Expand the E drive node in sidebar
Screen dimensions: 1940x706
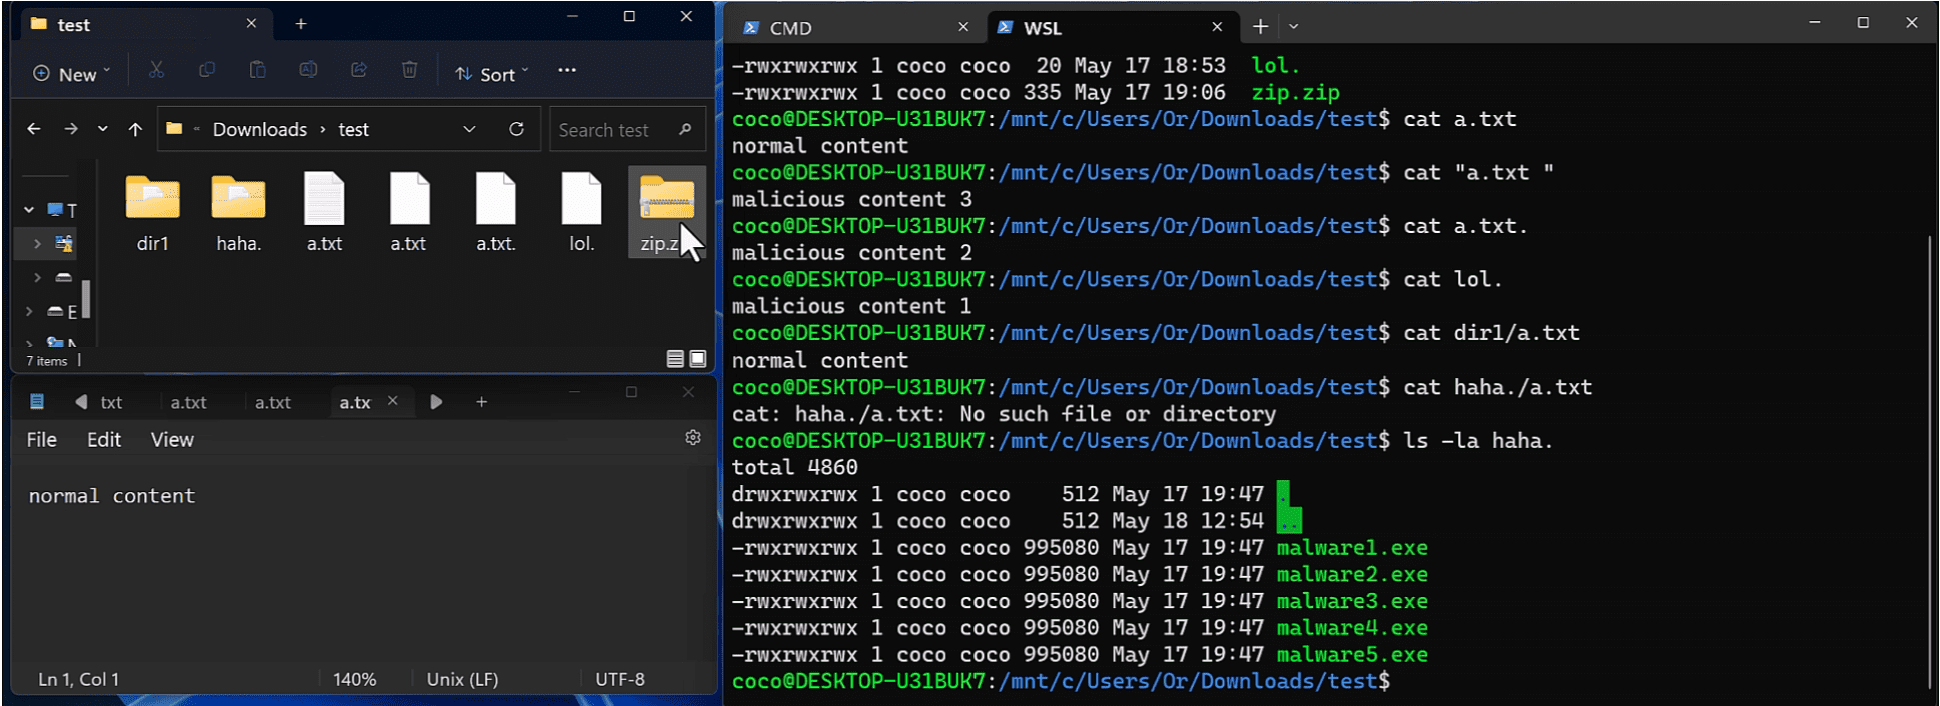tap(29, 312)
